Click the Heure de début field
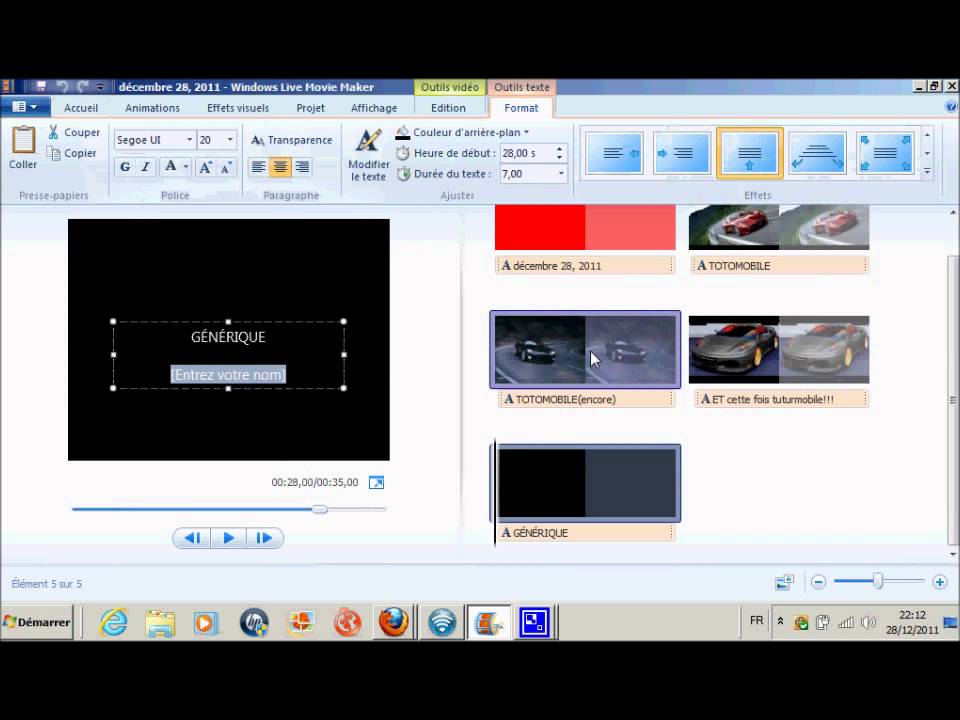 point(526,153)
